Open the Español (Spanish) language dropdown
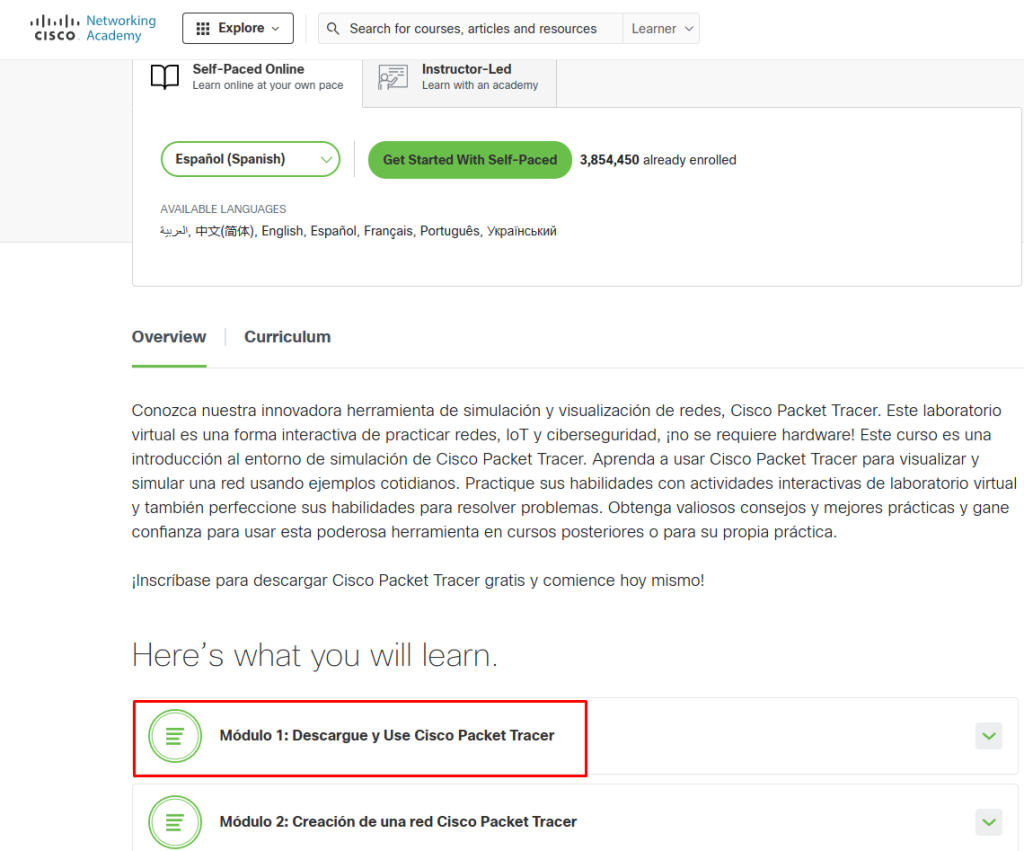 coord(250,159)
